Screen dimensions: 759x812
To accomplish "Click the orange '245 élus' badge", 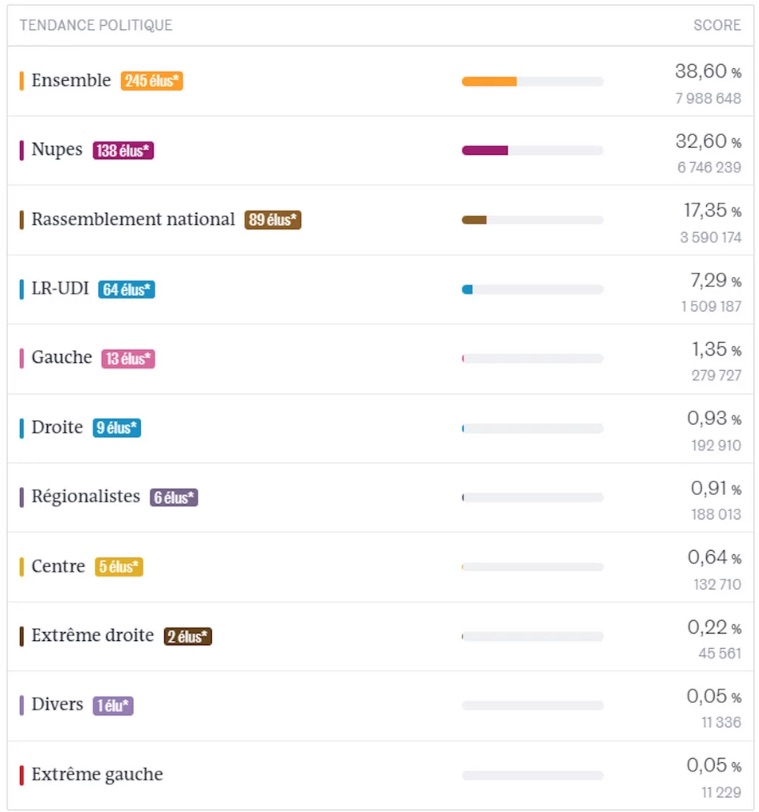I will [152, 81].
